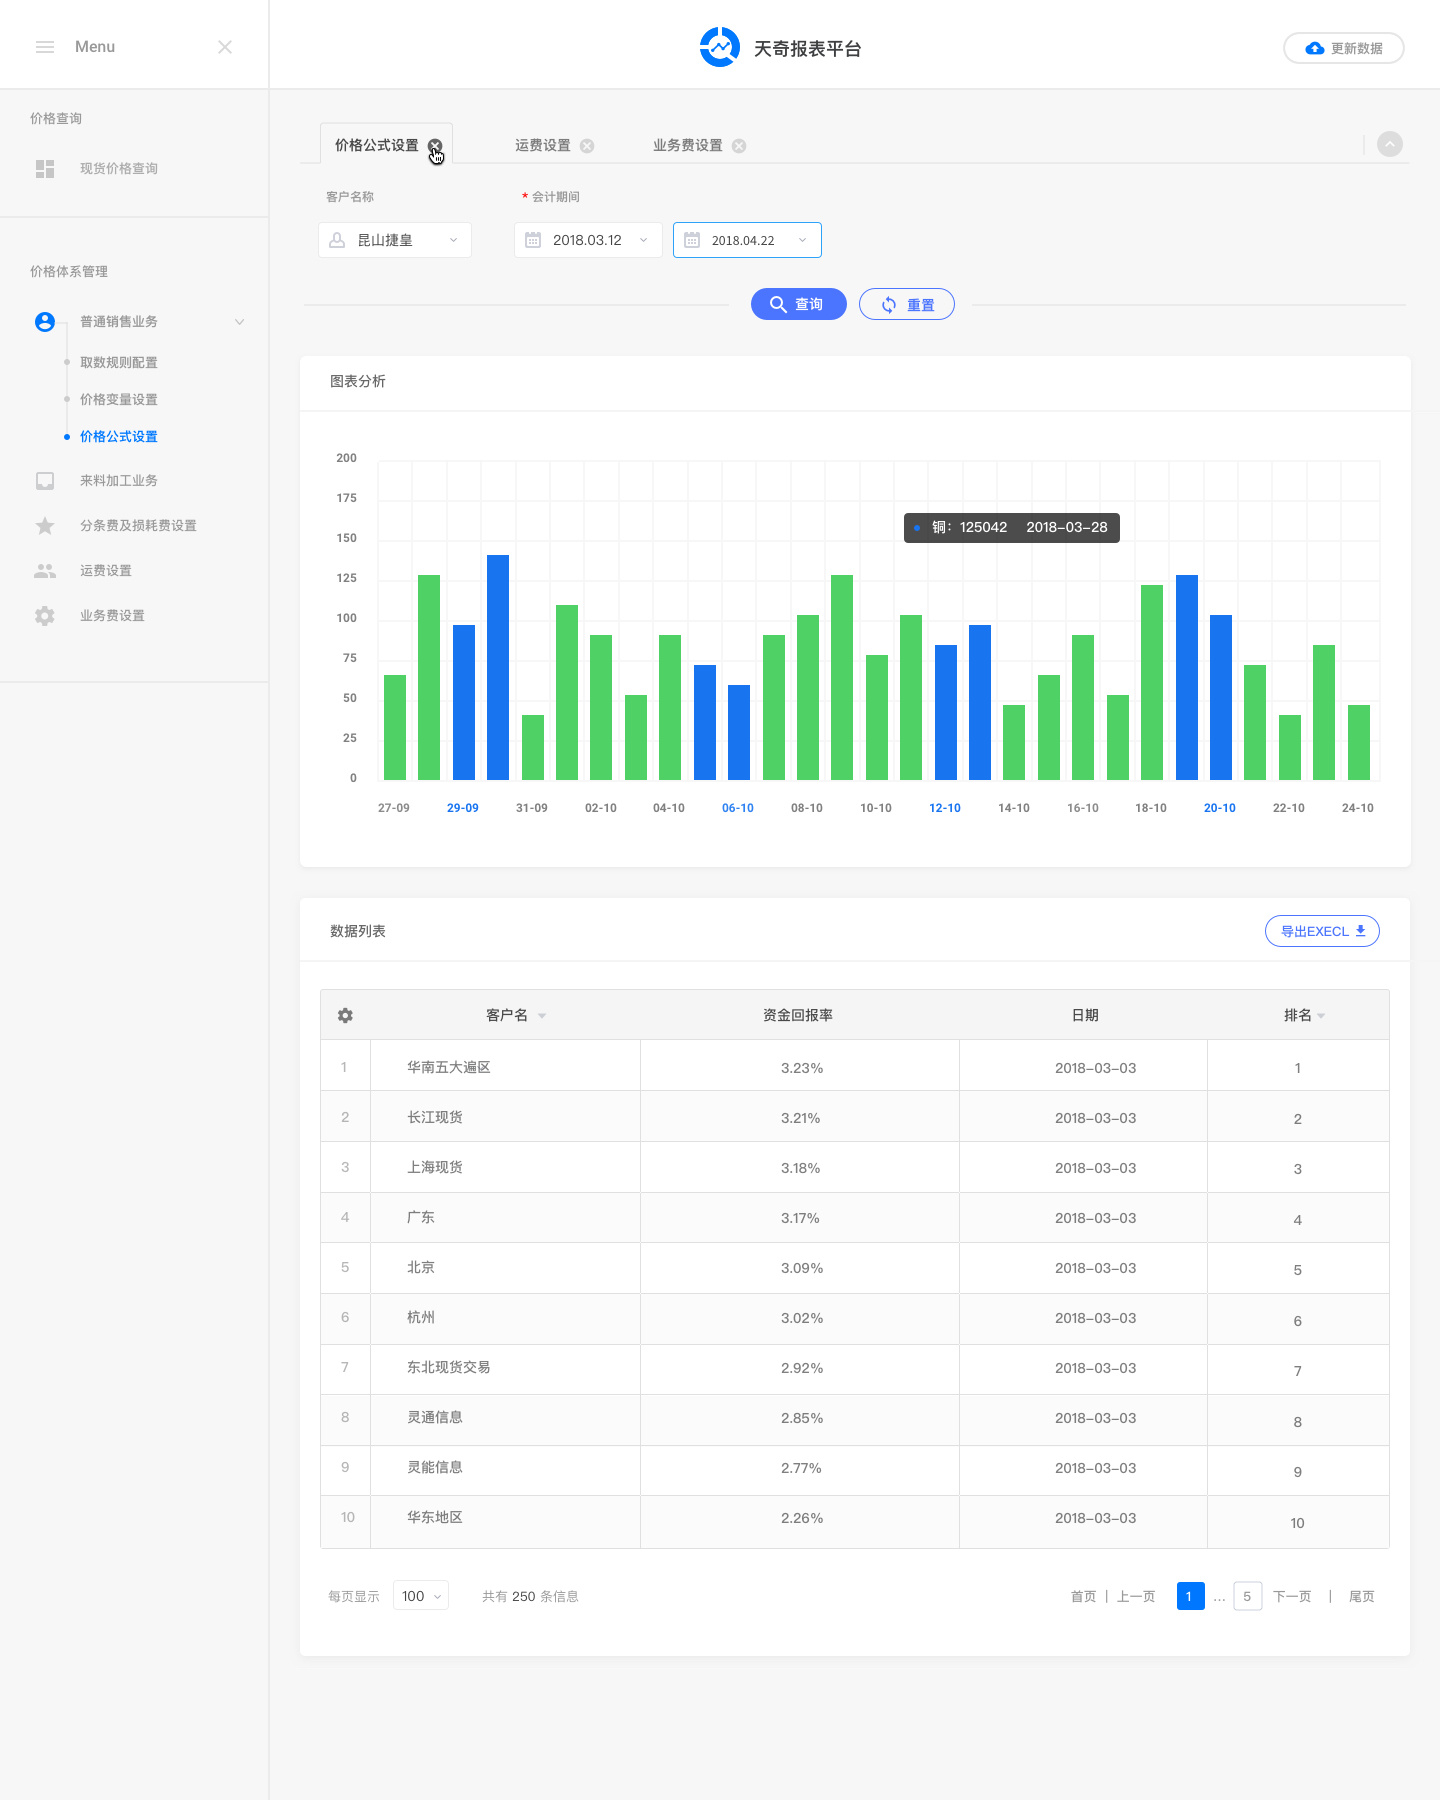This screenshot has height=1800, width=1440.
Task: Click the 重置 reset button
Action: tap(907, 304)
